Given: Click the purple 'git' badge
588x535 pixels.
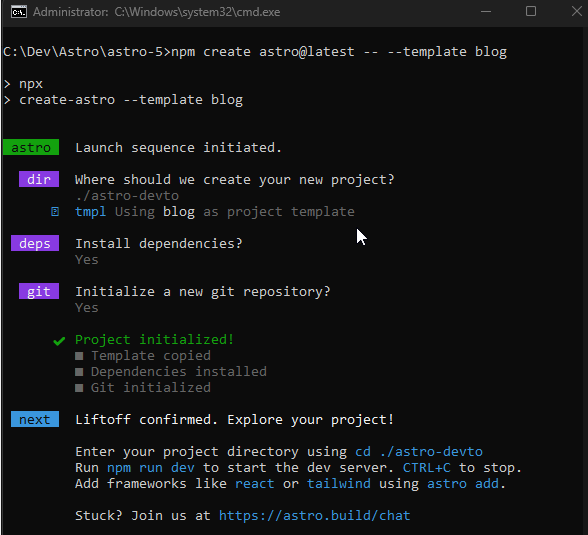Looking at the screenshot, I should (x=39, y=291).
